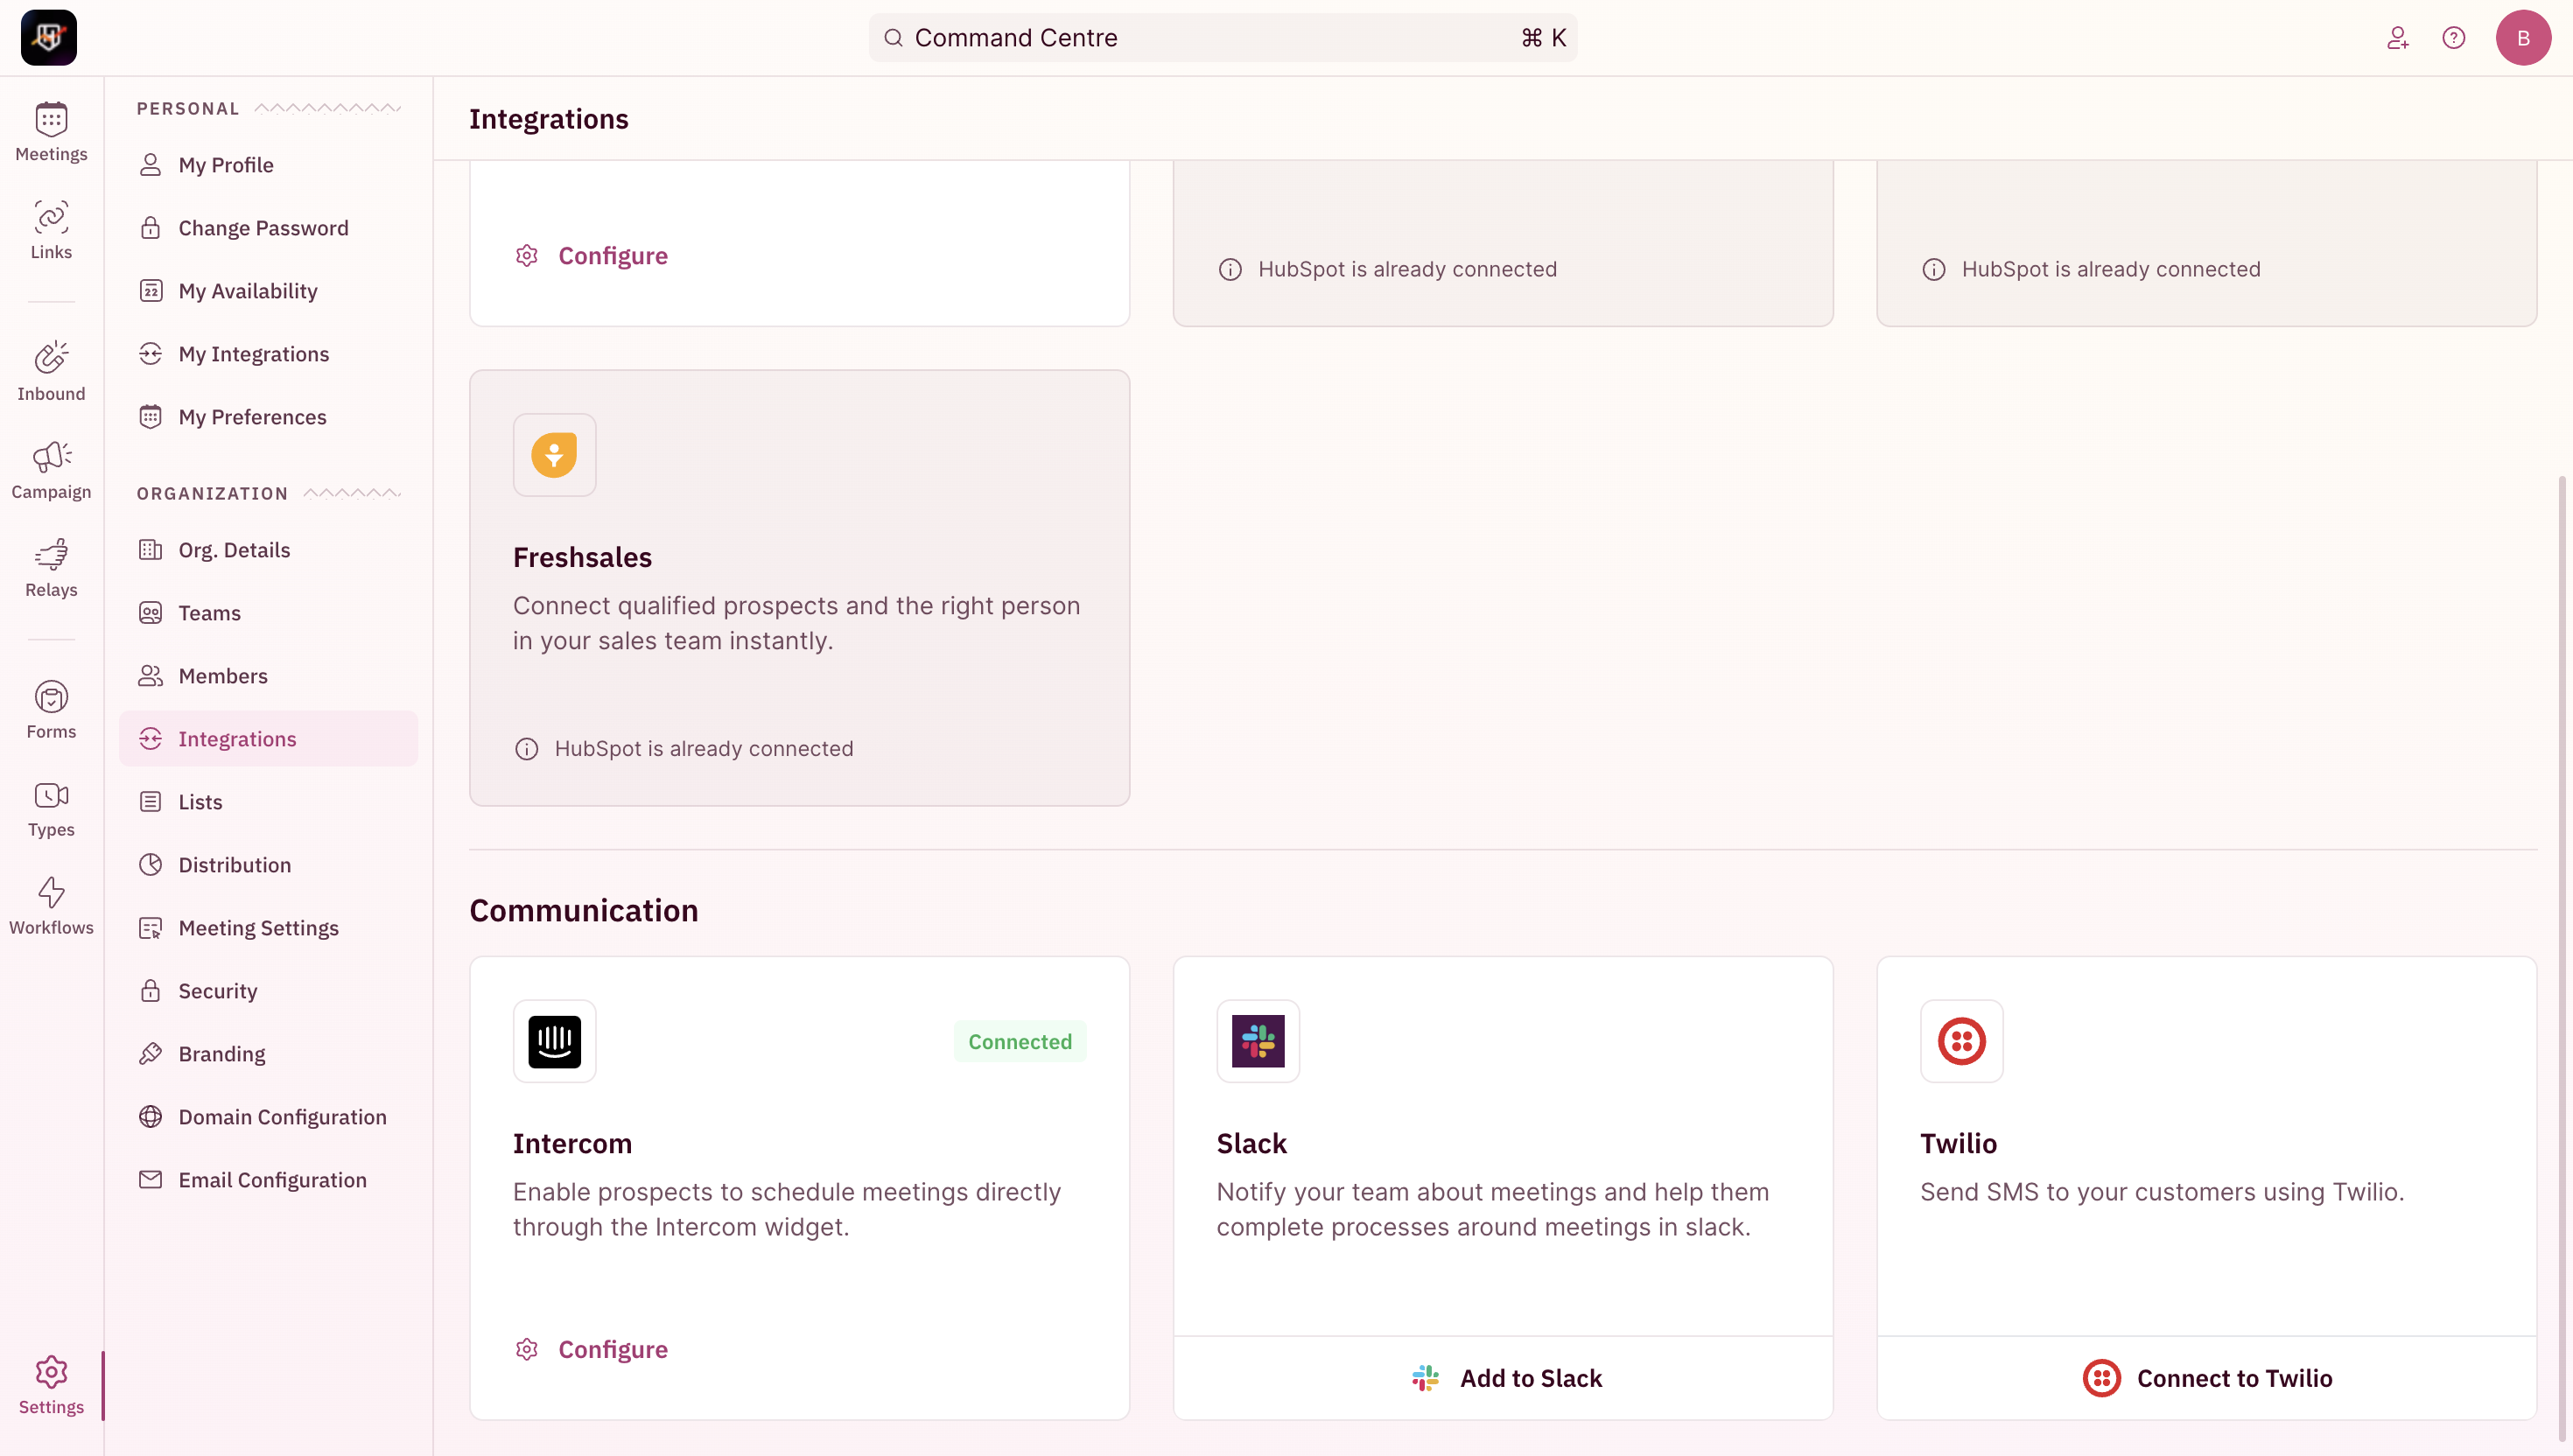Screen dimensions: 2573x1456
Task: Go to Links in the left rail
Action: [51, 231]
